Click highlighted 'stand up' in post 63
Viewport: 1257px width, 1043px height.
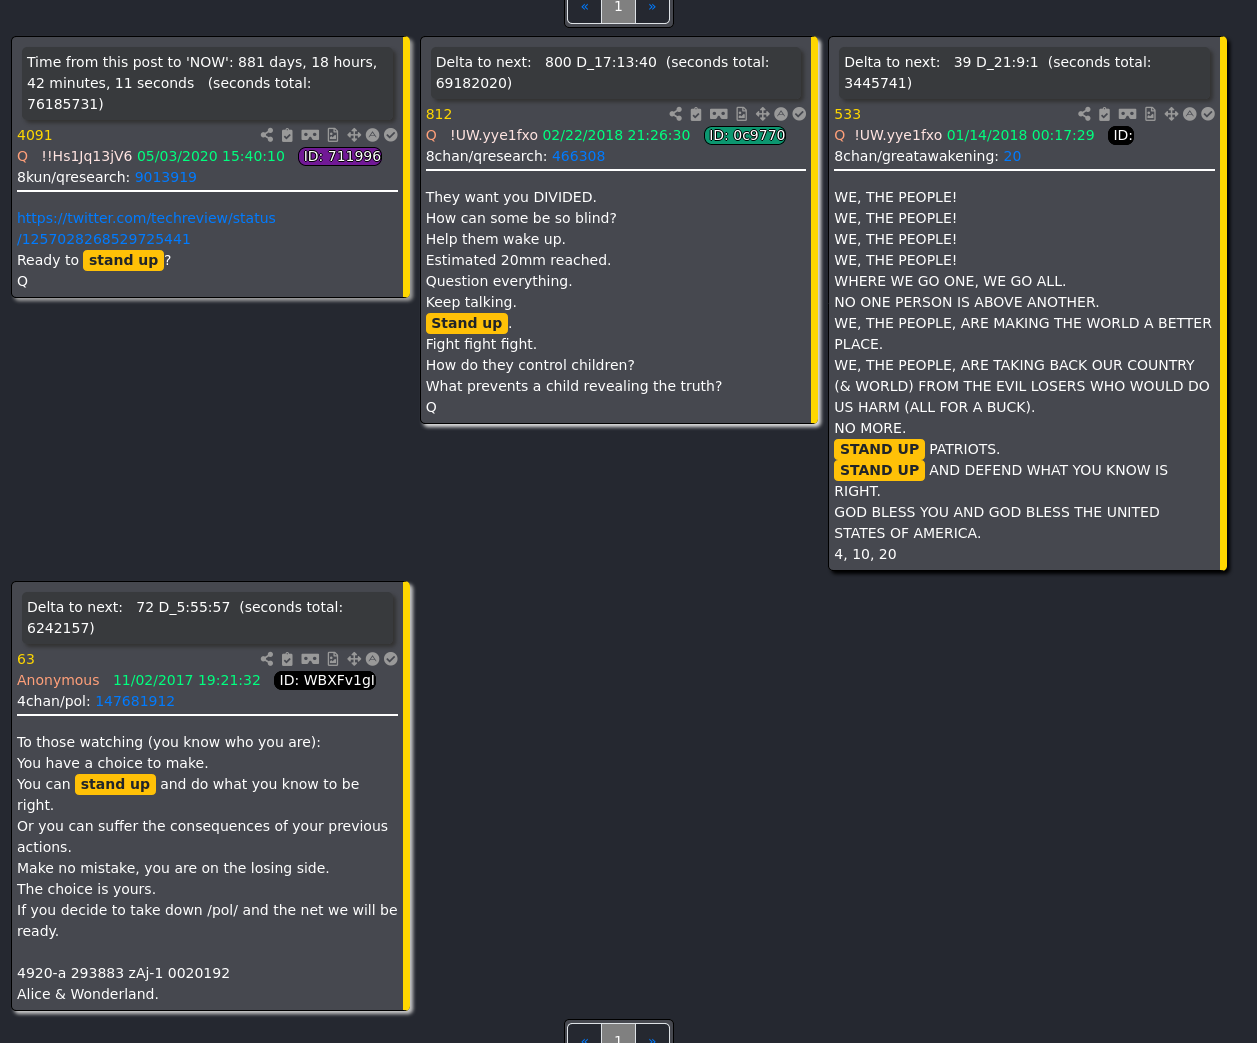[115, 784]
